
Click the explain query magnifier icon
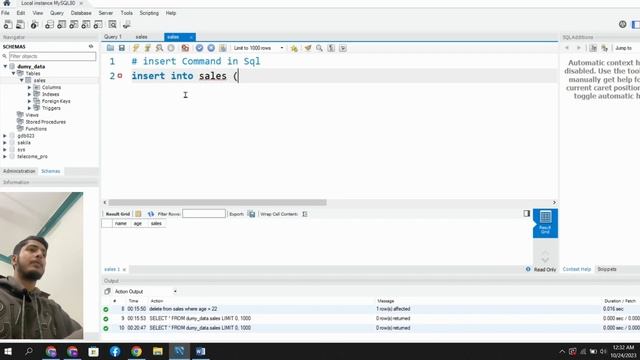point(159,48)
